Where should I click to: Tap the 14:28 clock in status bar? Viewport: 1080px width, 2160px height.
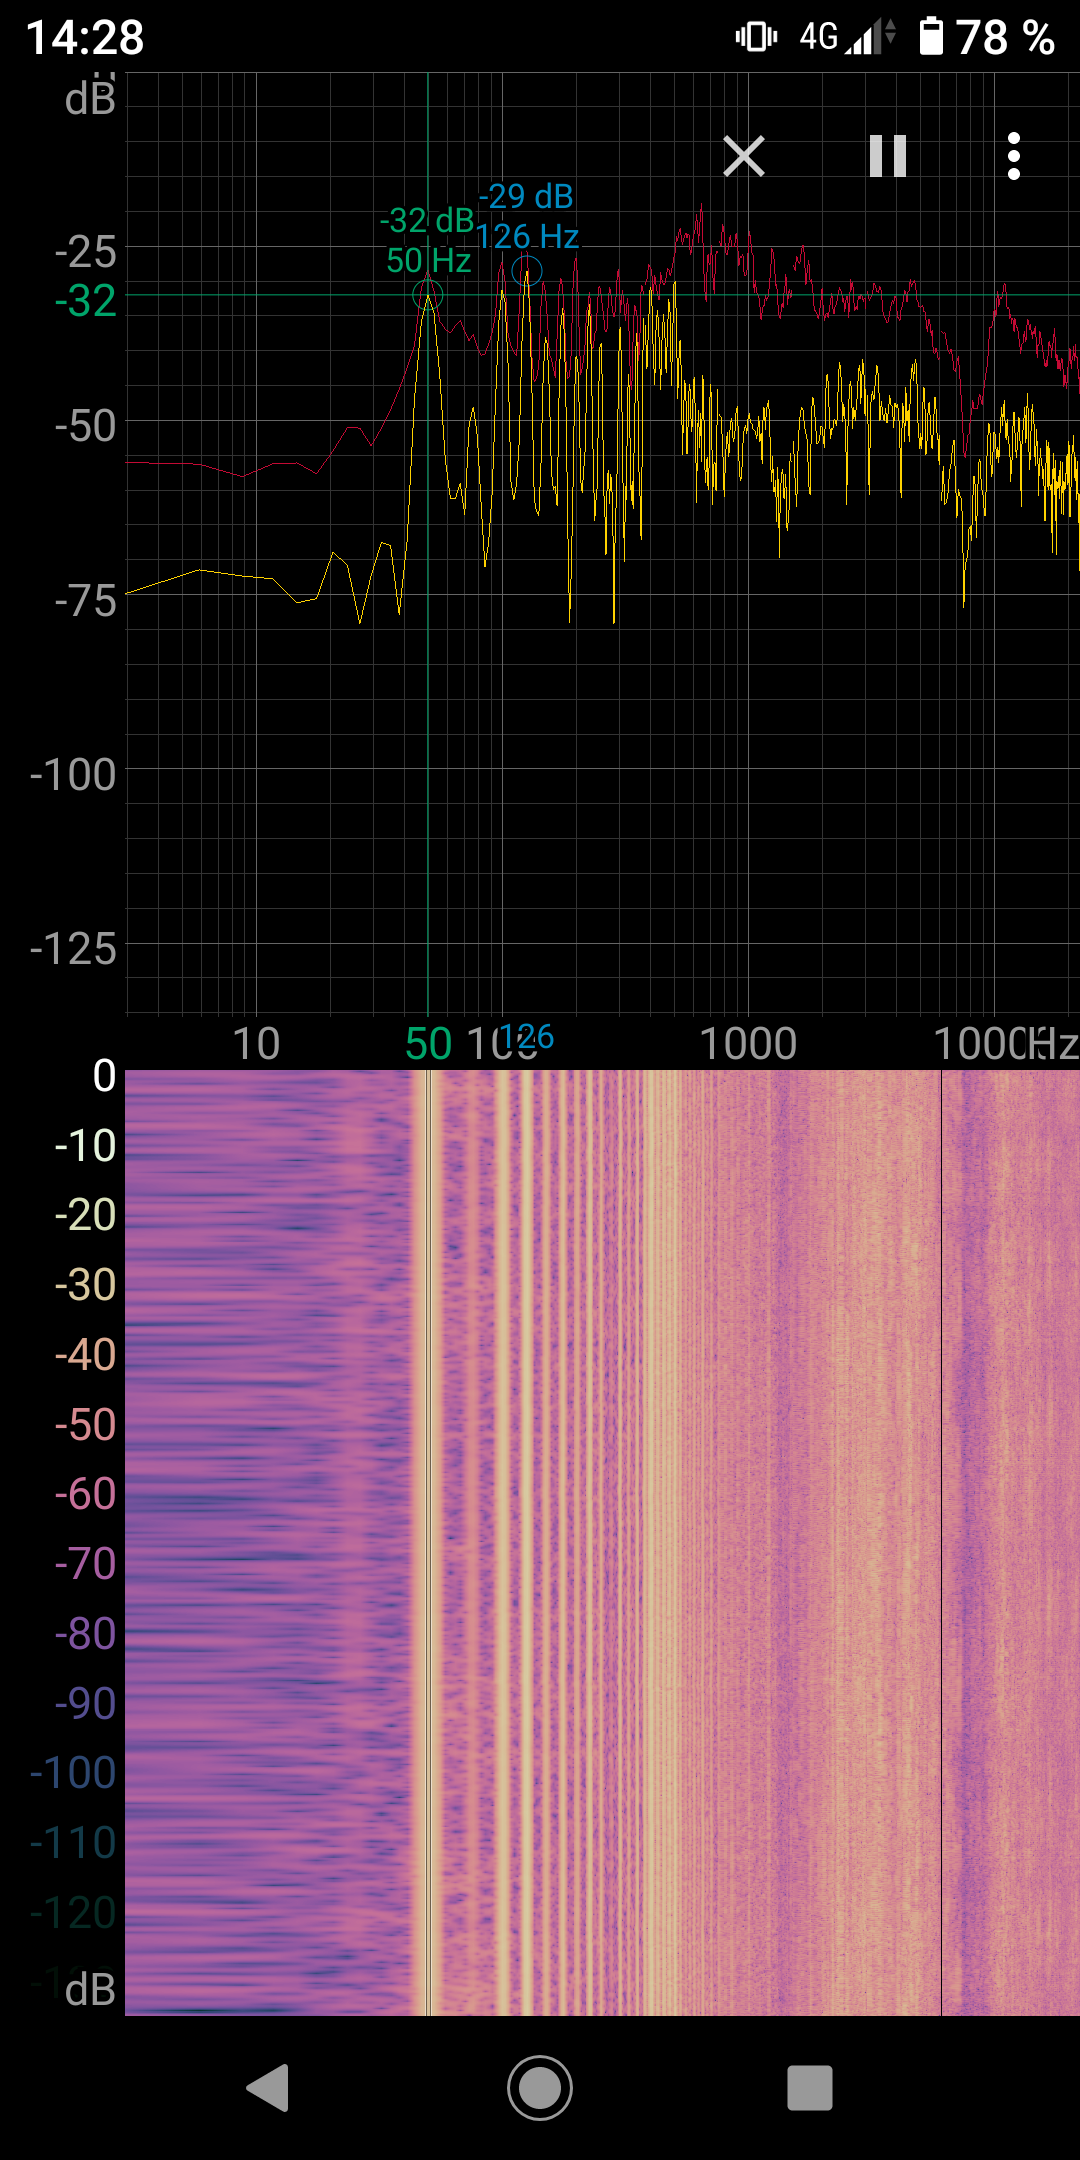(x=85, y=38)
